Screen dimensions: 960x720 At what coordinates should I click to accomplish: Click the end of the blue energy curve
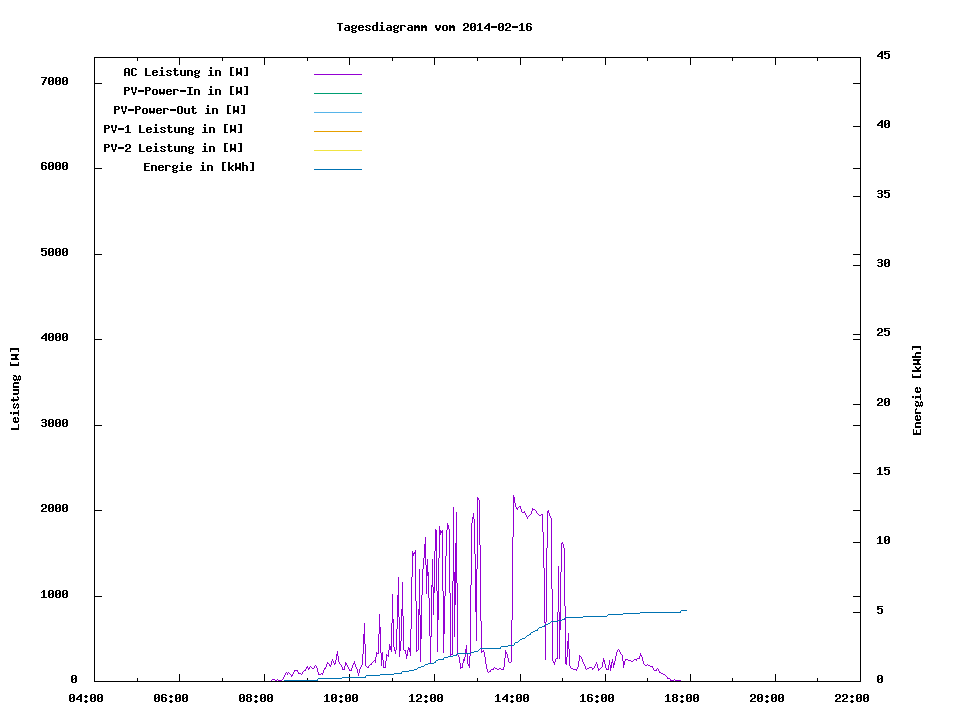coord(685,610)
